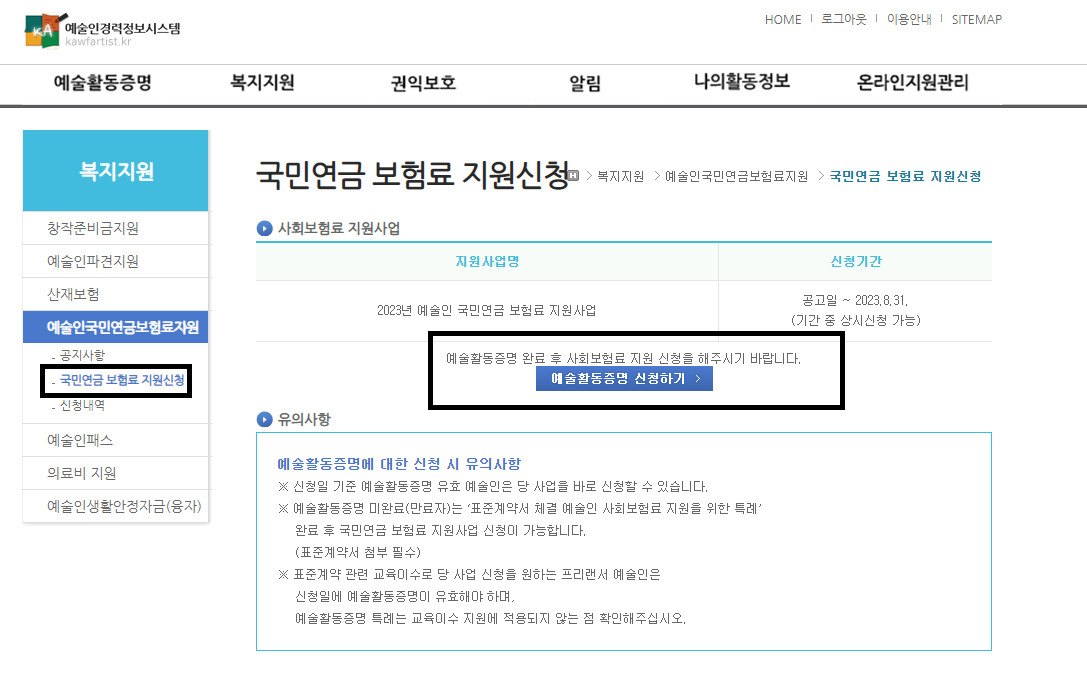1087x675 pixels.
Task: Click the 국민연금 보험료 지원신청 breadcrumb link
Action: (x=904, y=175)
